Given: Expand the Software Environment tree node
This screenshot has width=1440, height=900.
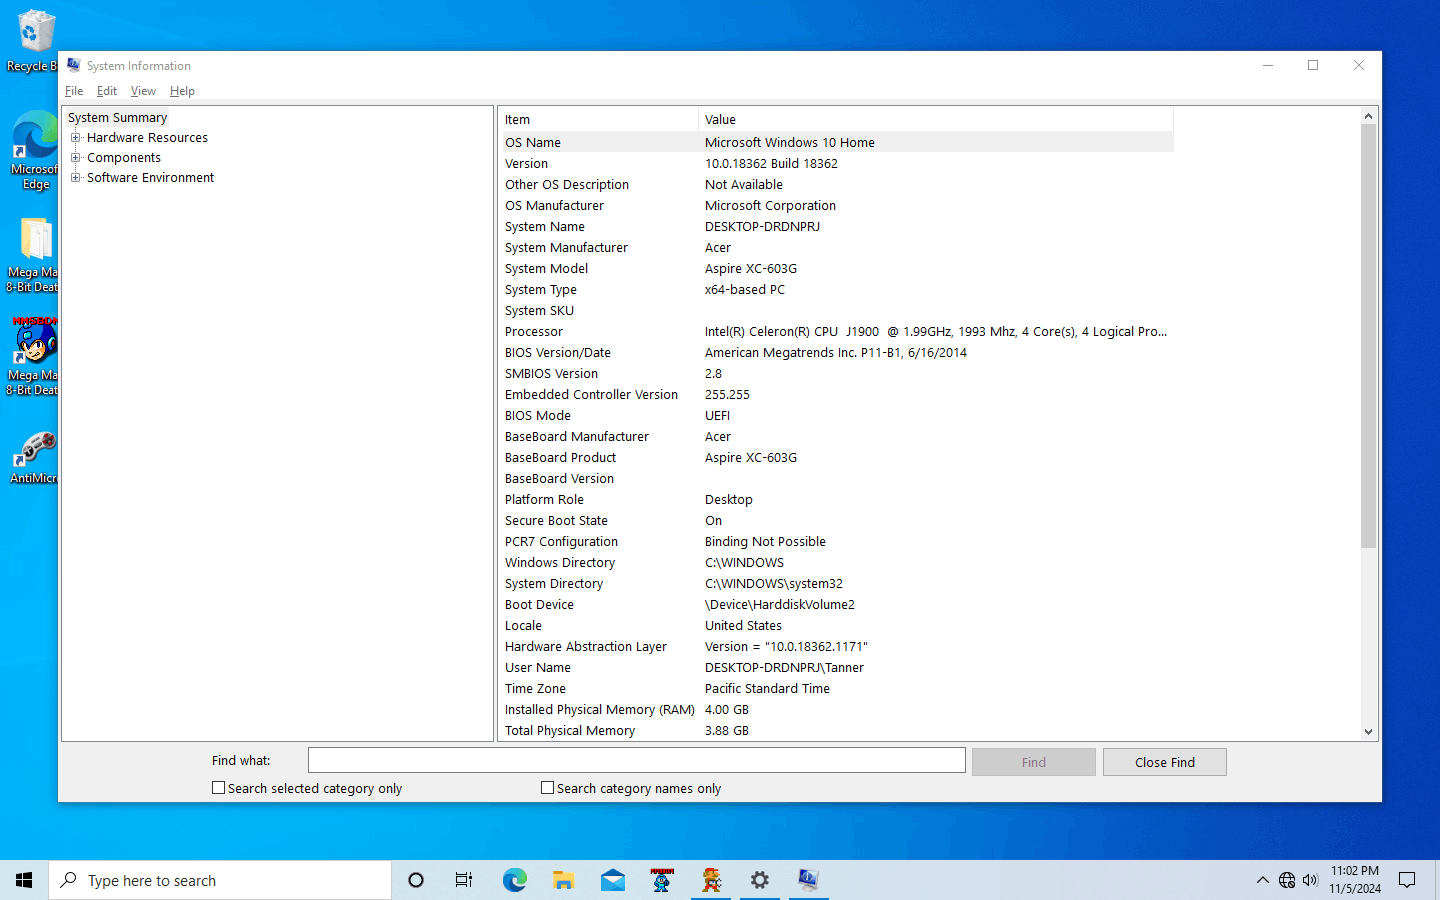Looking at the screenshot, I should click(75, 178).
